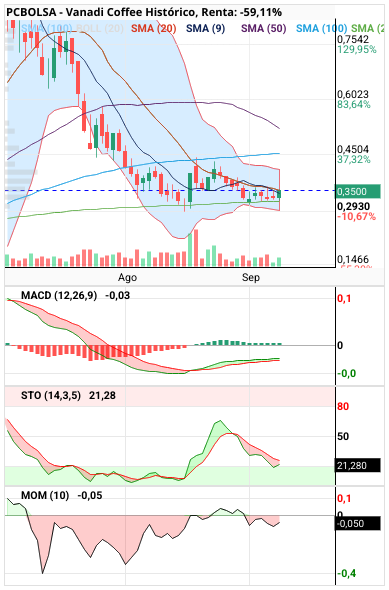The height and width of the screenshot is (590, 389).
Task: Click the green -0,4 on momentum axis
Action: [346, 573]
